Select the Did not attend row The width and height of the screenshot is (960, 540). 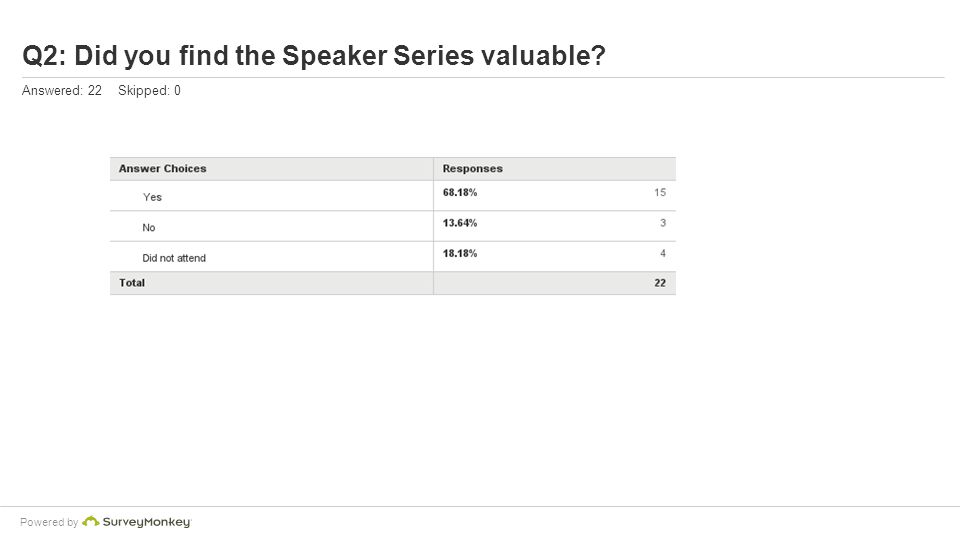click(393, 257)
